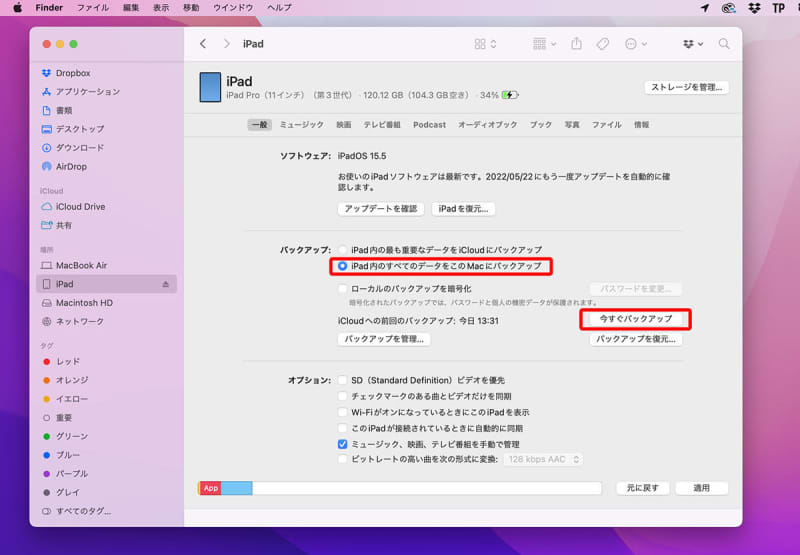
Task: Eject the iPad from sidebar
Action: (x=165, y=284)
